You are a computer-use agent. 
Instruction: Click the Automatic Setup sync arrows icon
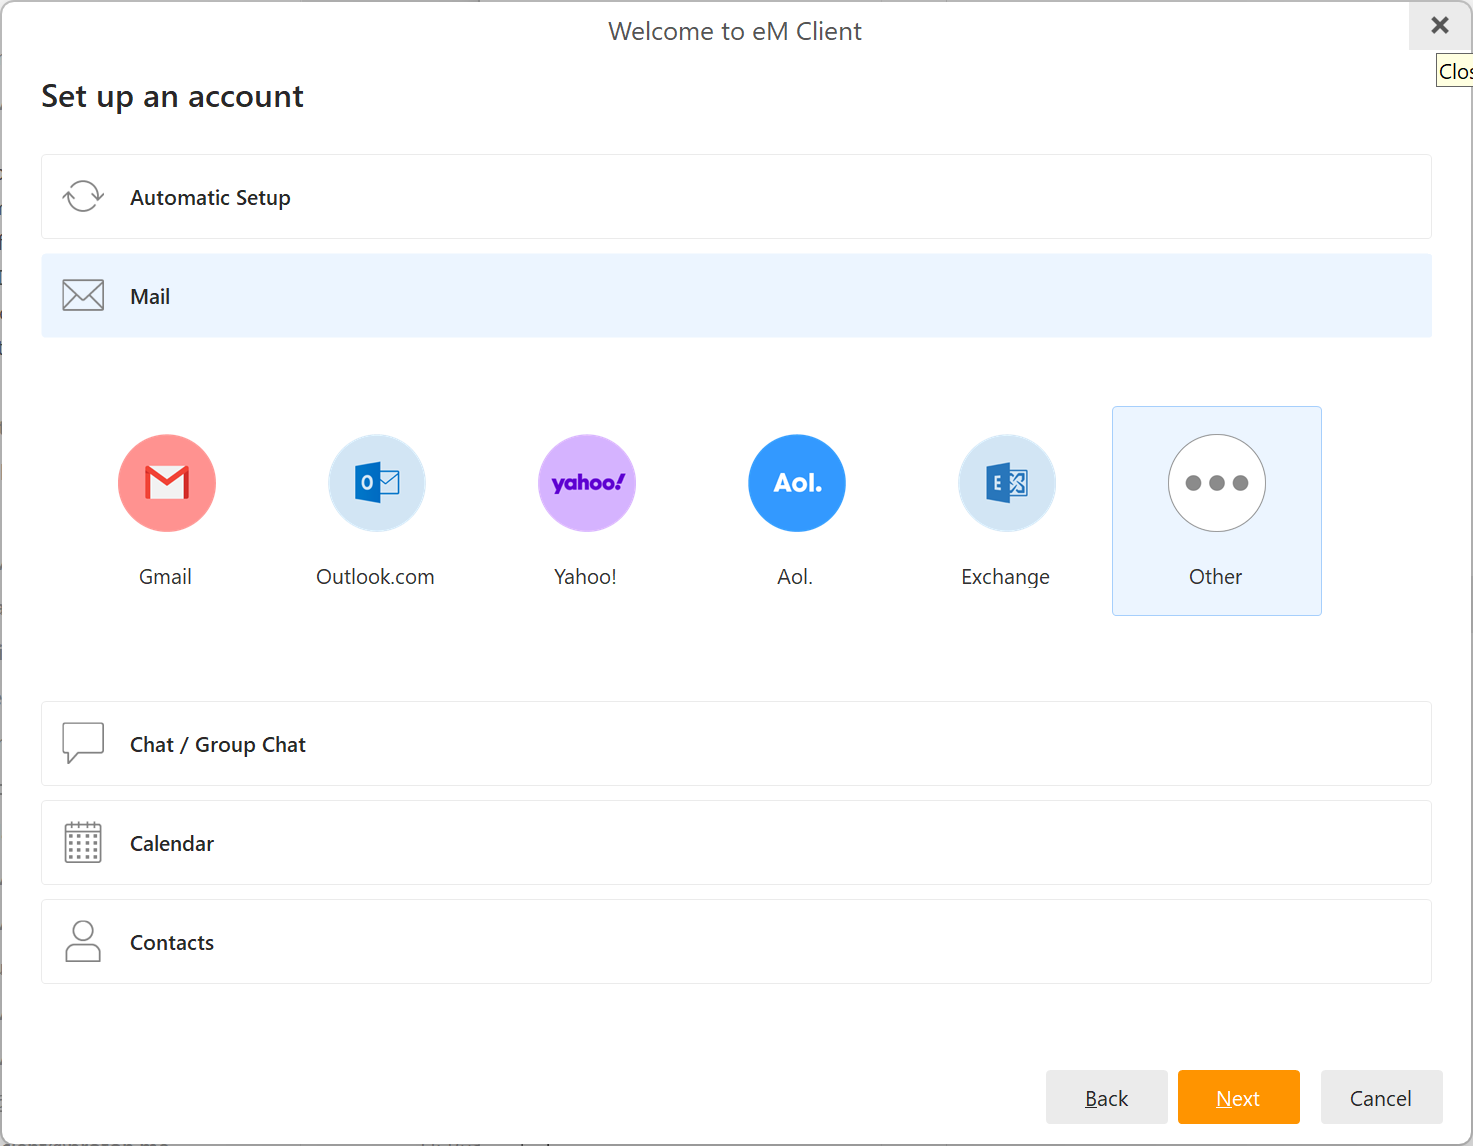click(x=83, y=197)
